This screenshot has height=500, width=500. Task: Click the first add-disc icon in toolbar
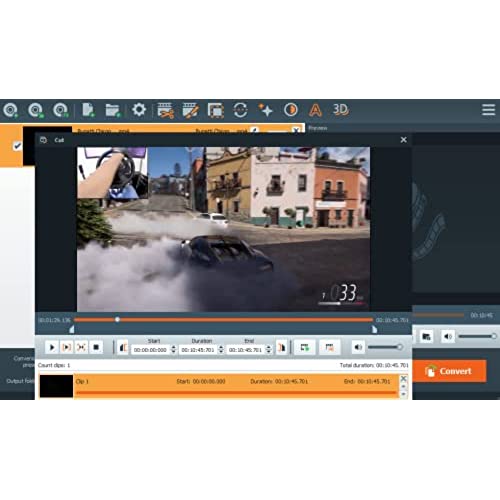click(x=11, y=110)
